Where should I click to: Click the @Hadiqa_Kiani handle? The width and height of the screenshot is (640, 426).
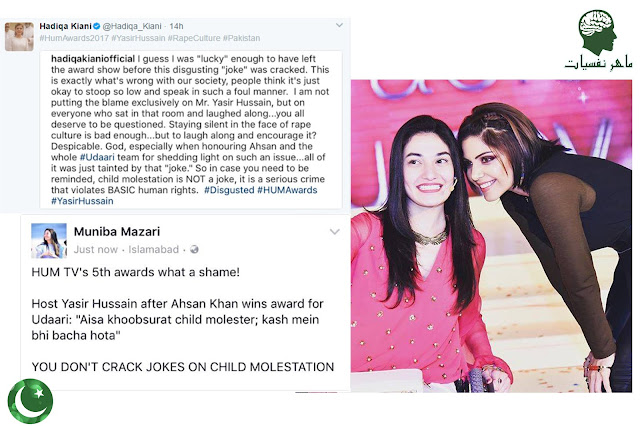pos(132,26)
